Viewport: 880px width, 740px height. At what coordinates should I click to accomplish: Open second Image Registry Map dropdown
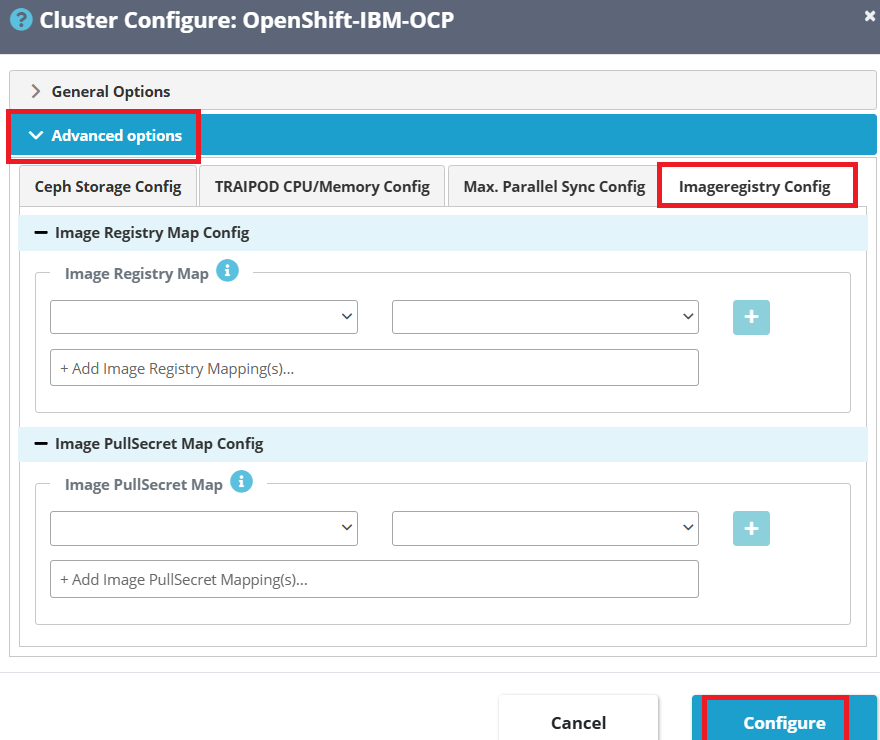pos(545,317)
